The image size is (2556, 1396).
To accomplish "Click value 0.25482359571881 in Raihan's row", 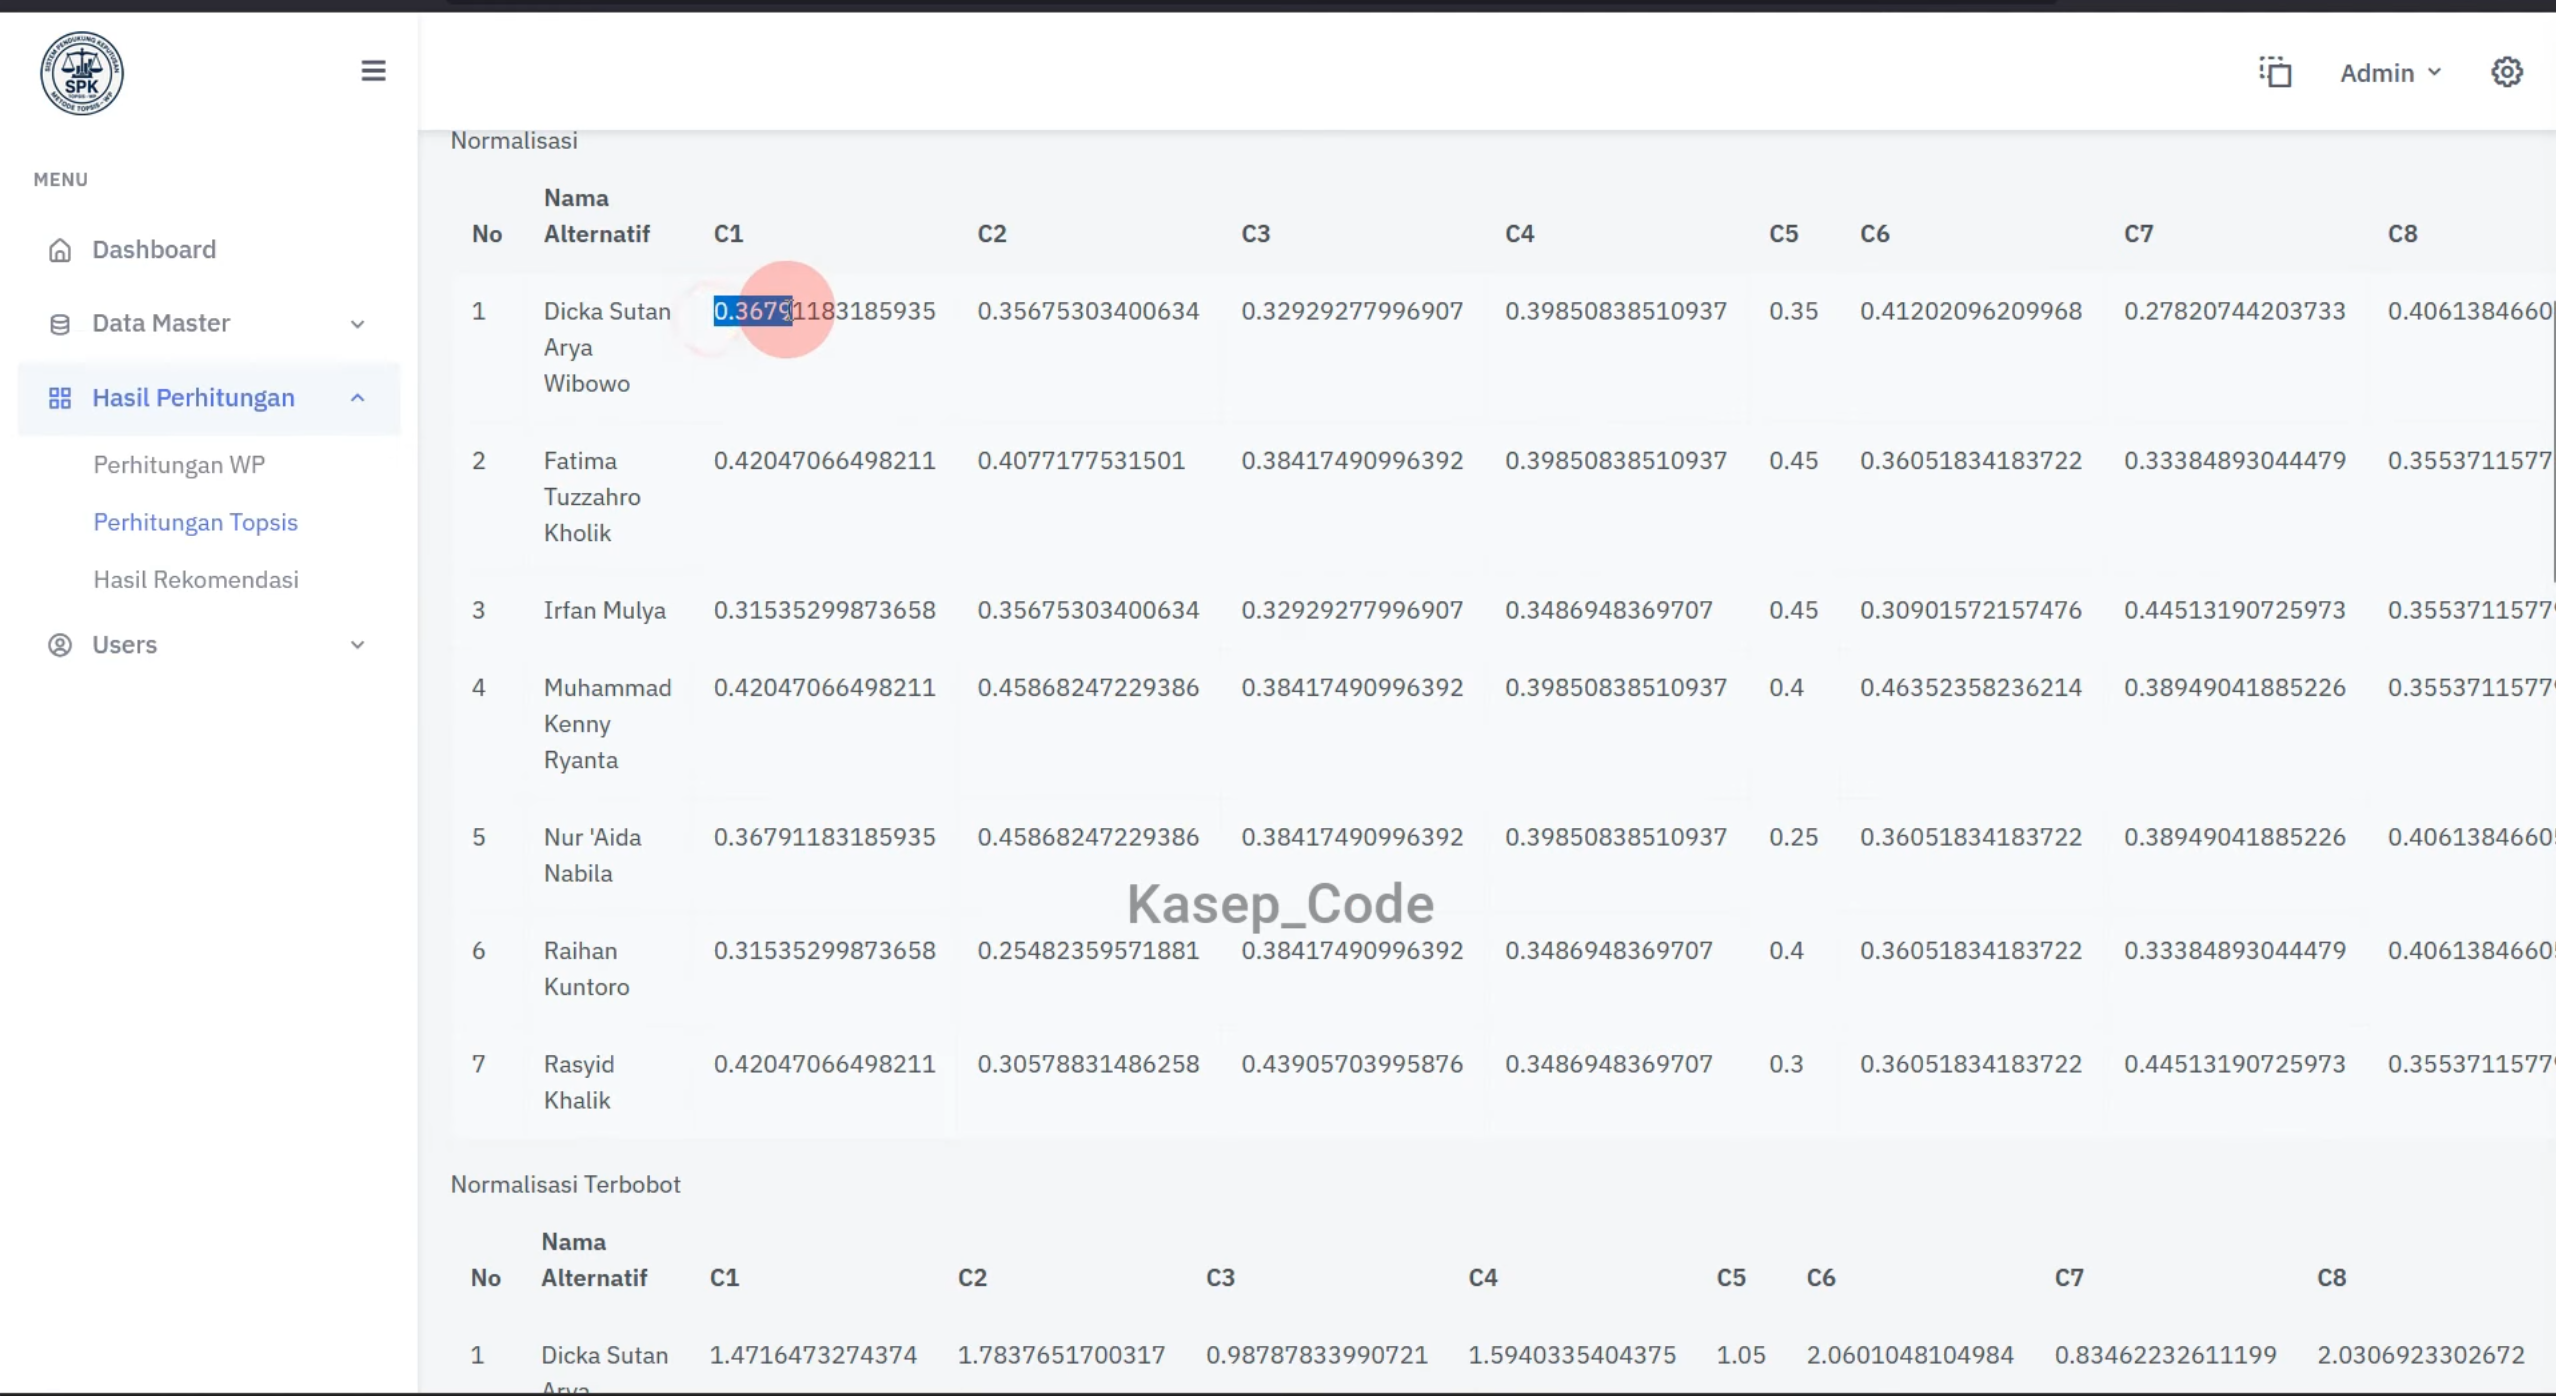I will (1088, 950).
